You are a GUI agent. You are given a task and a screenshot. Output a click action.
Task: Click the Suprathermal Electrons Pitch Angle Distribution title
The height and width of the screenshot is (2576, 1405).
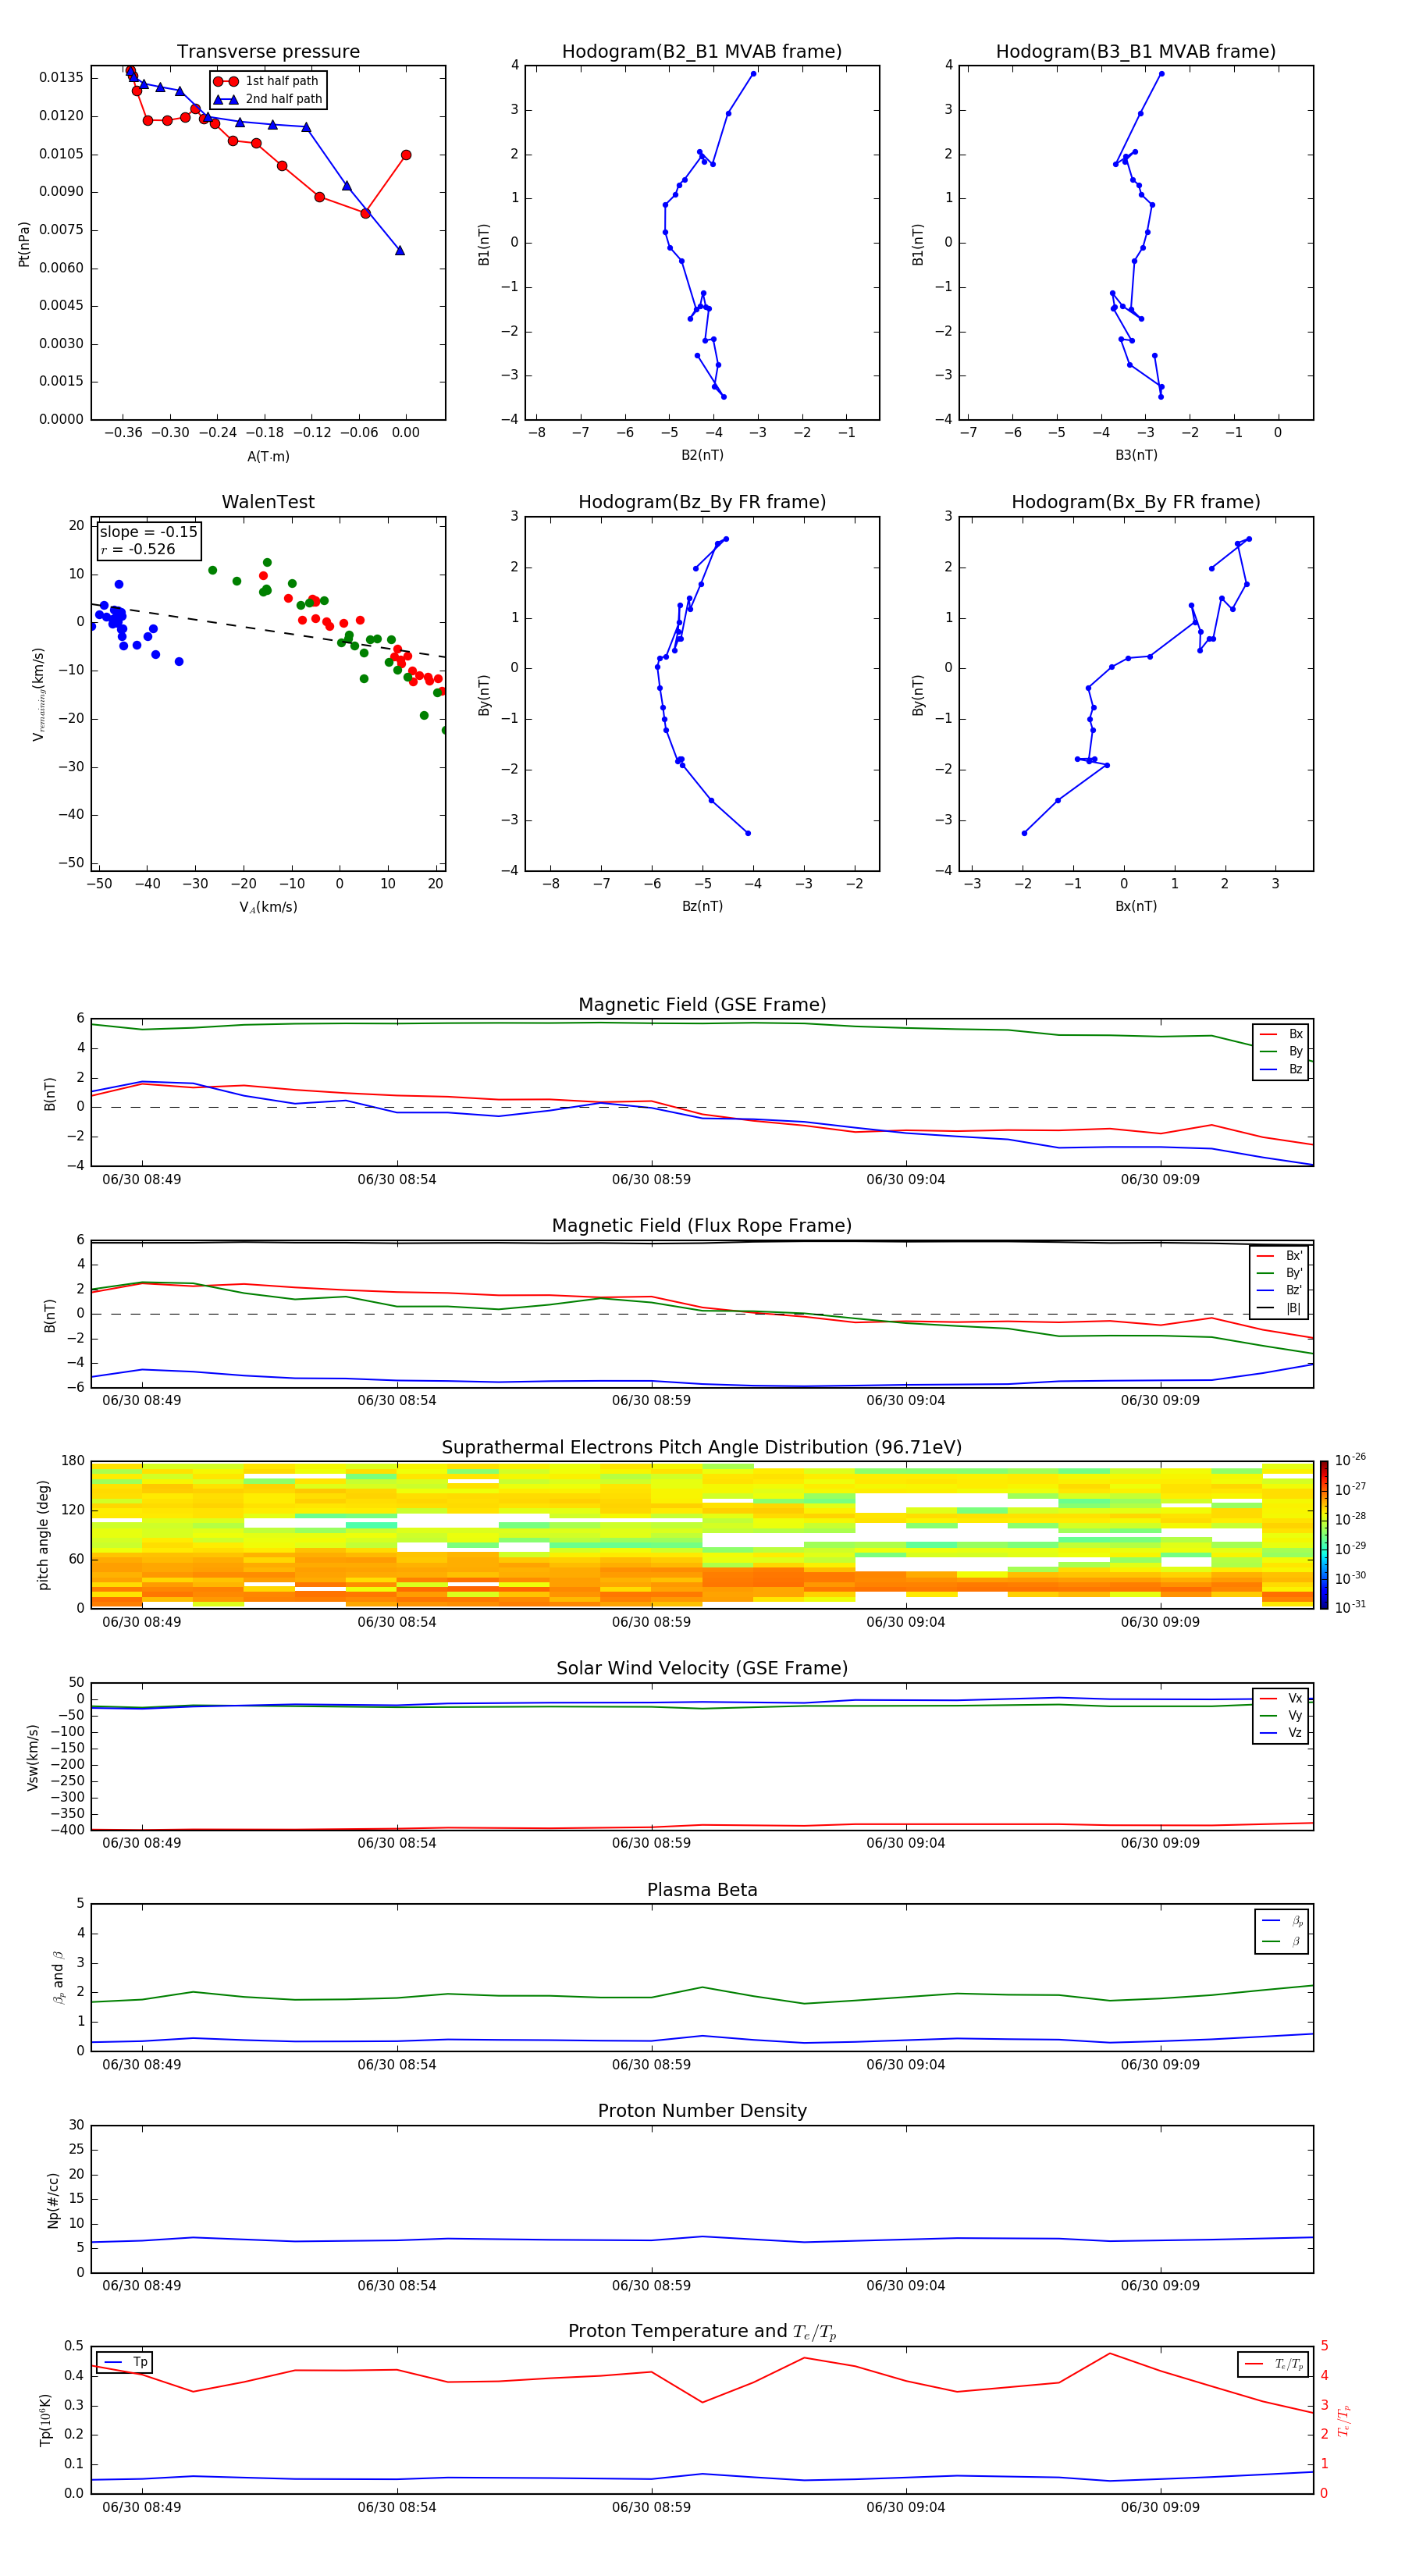click(702, 1448)
